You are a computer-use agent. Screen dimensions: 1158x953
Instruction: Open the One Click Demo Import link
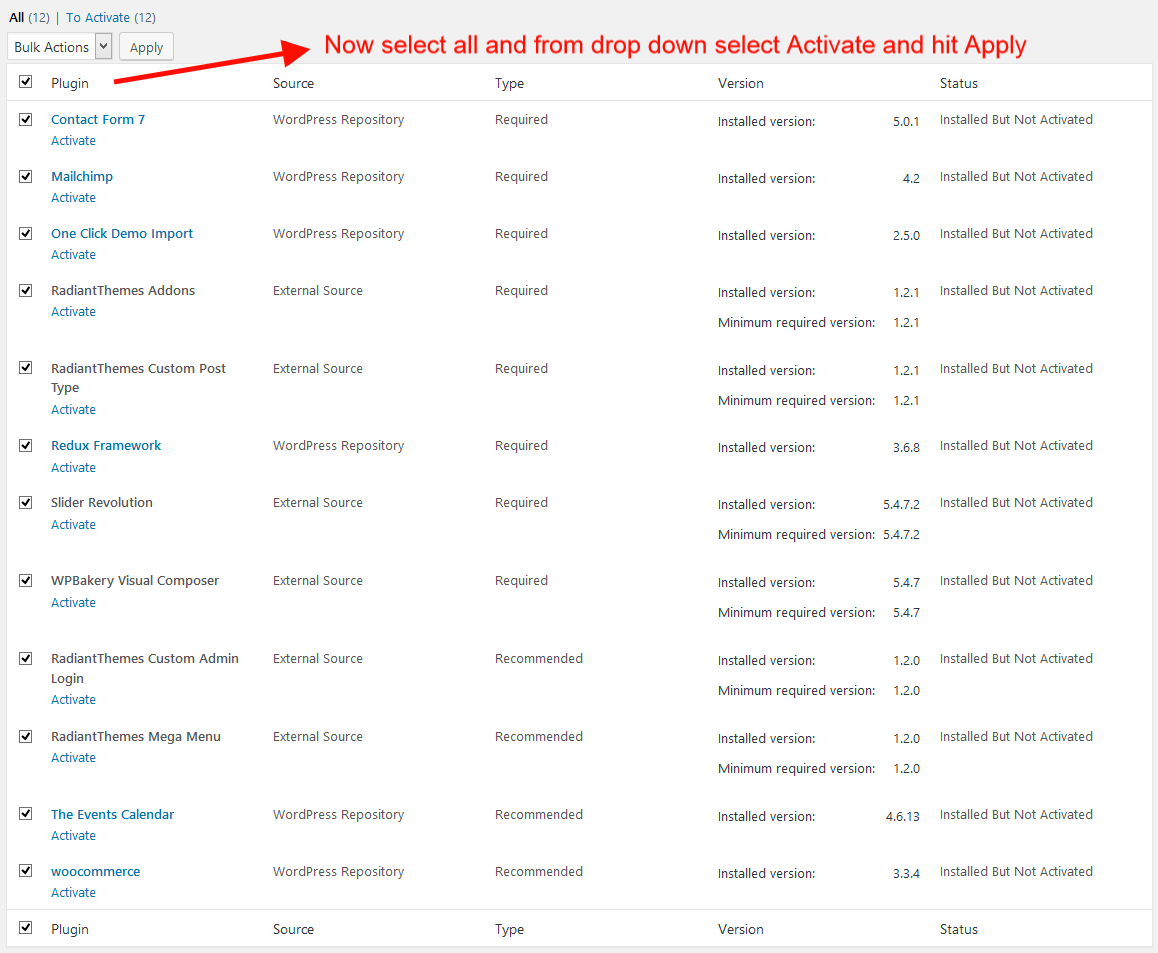coord(122,233)
